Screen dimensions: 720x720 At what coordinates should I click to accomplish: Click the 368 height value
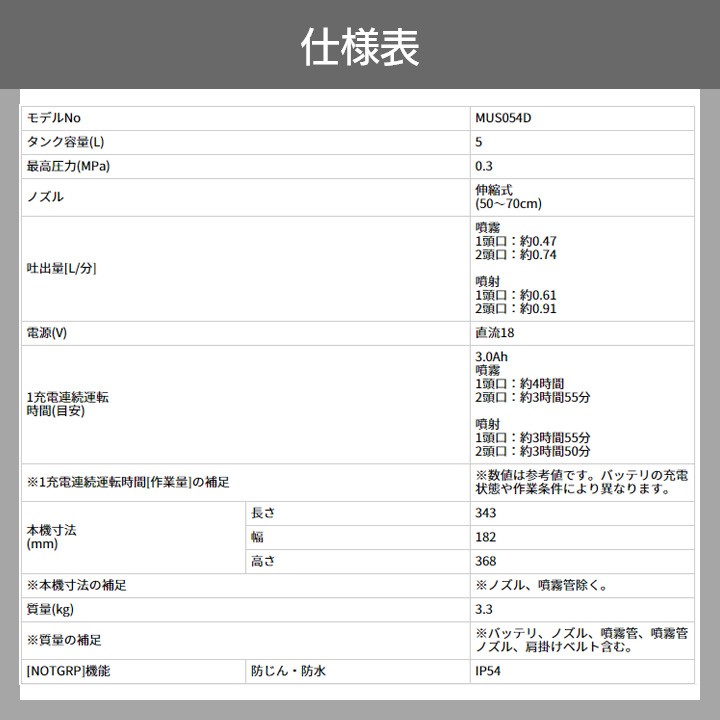[x=486, y=561]
